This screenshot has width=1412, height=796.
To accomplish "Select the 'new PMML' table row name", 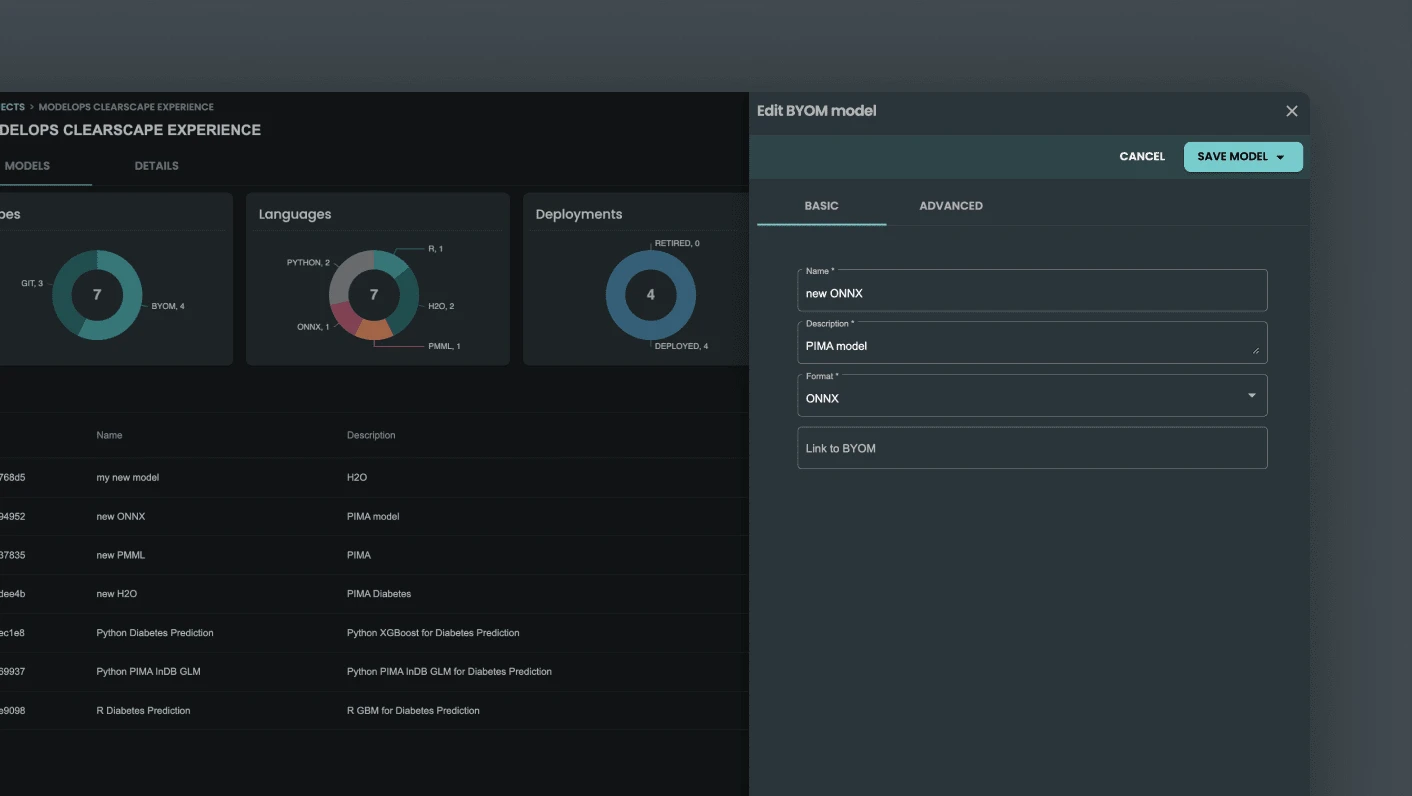I will [121, 555].
